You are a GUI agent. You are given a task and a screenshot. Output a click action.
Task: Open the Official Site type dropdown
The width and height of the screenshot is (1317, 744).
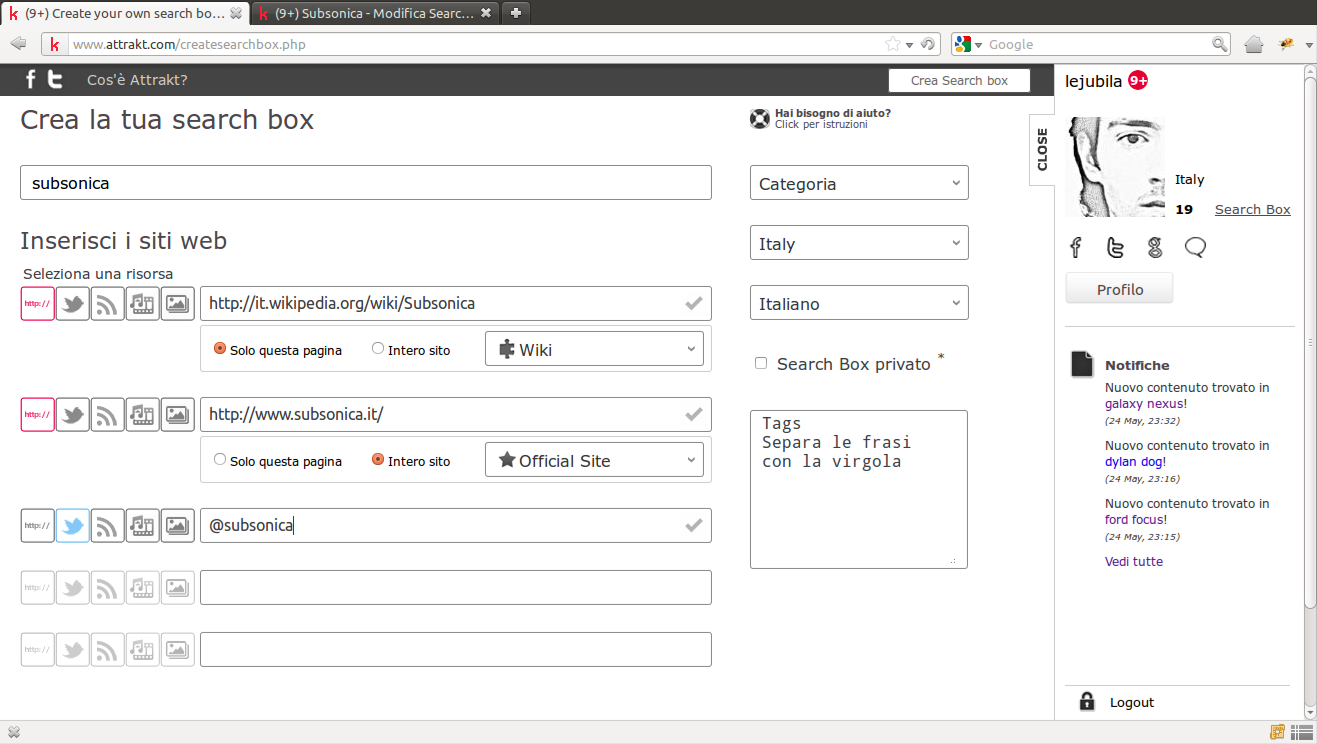coord(594,460)
